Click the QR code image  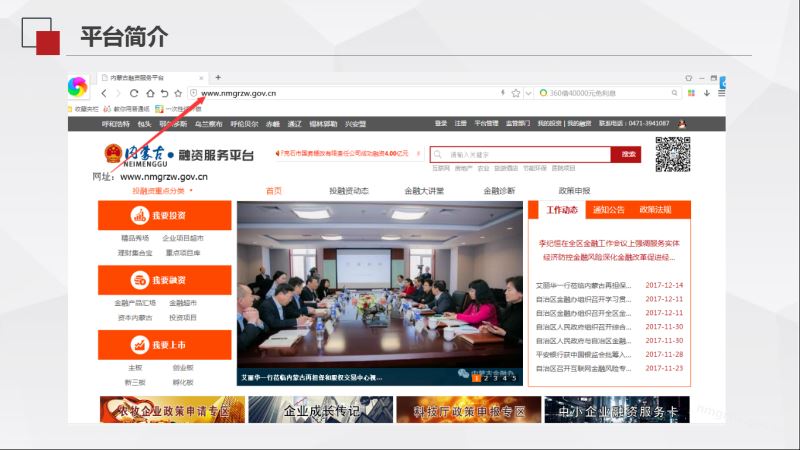point(673,154)
